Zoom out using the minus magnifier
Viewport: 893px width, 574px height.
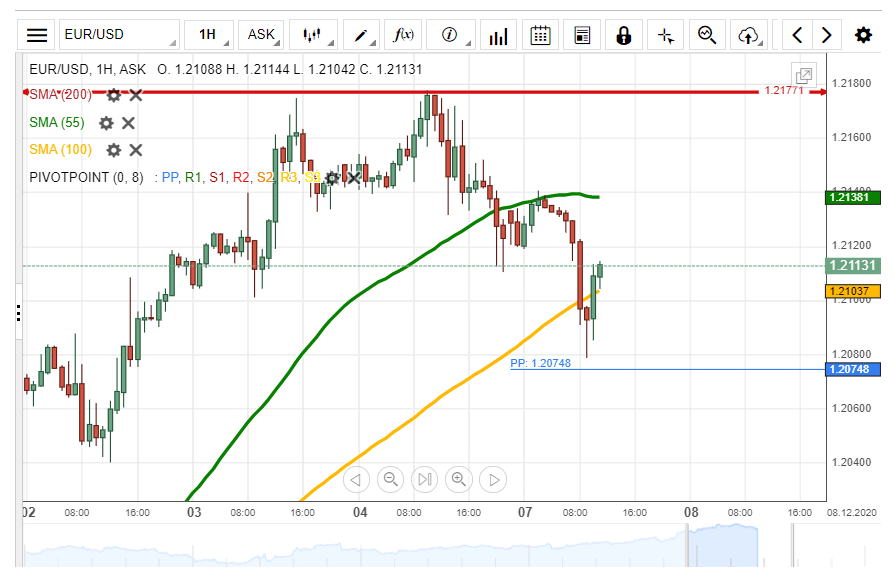pos(391,479)
